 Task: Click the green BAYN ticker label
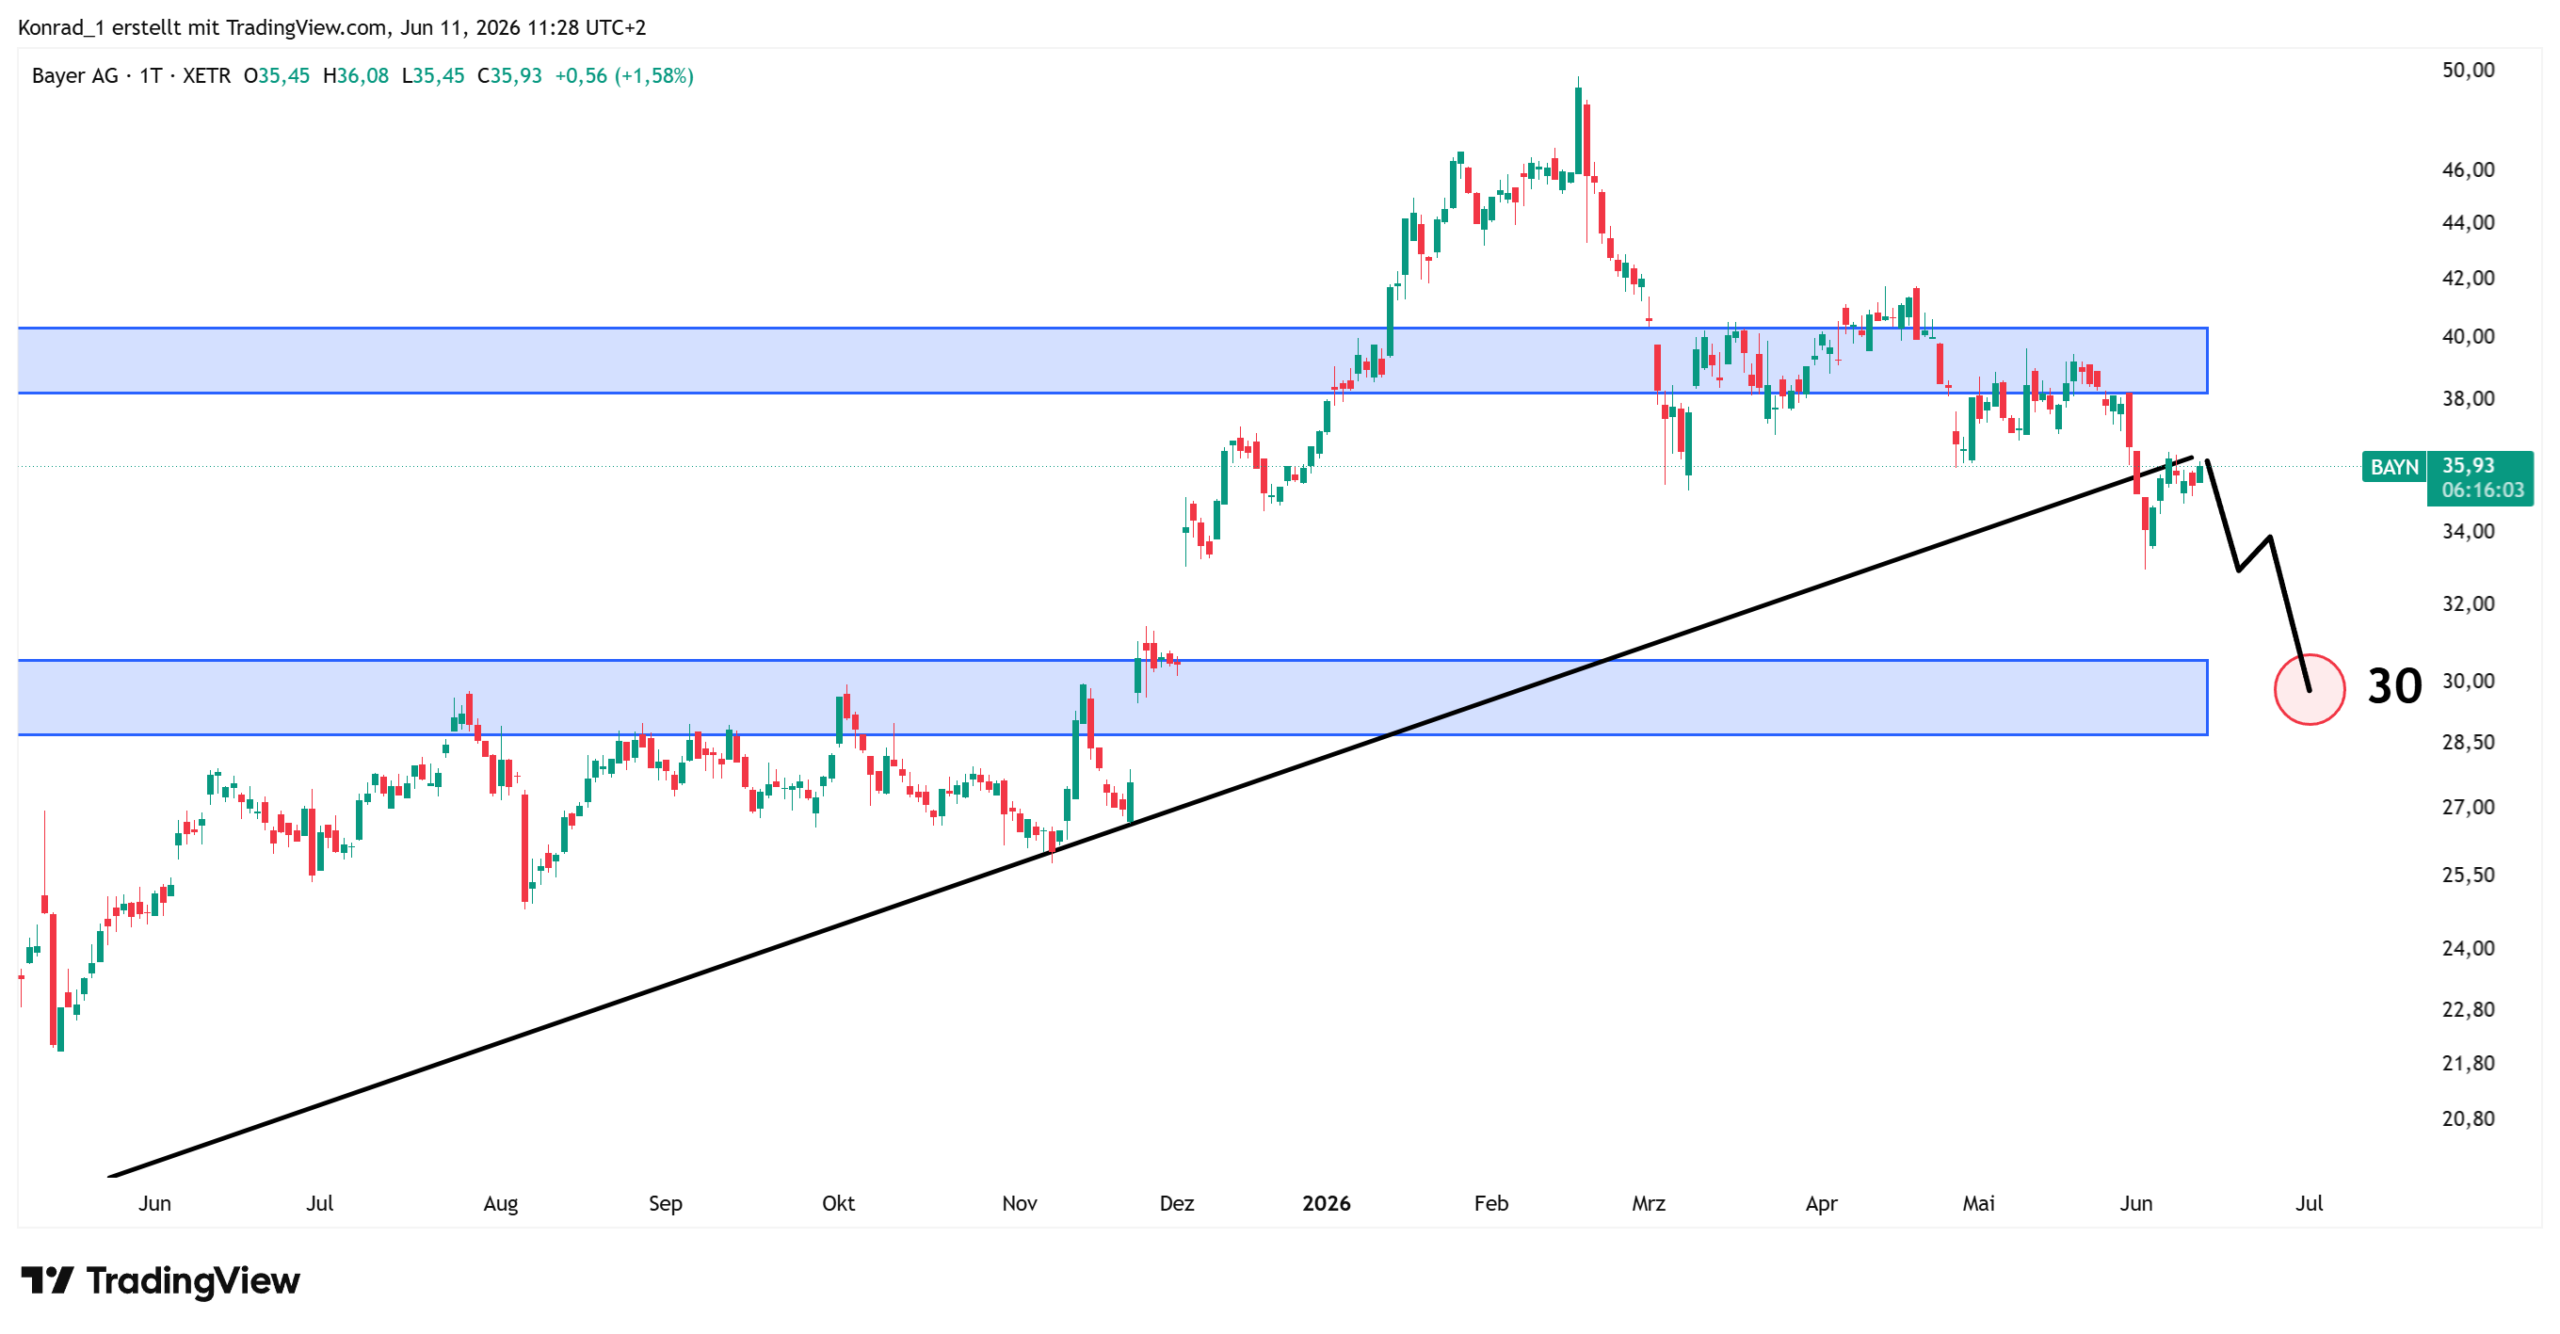click(2394, 467)
